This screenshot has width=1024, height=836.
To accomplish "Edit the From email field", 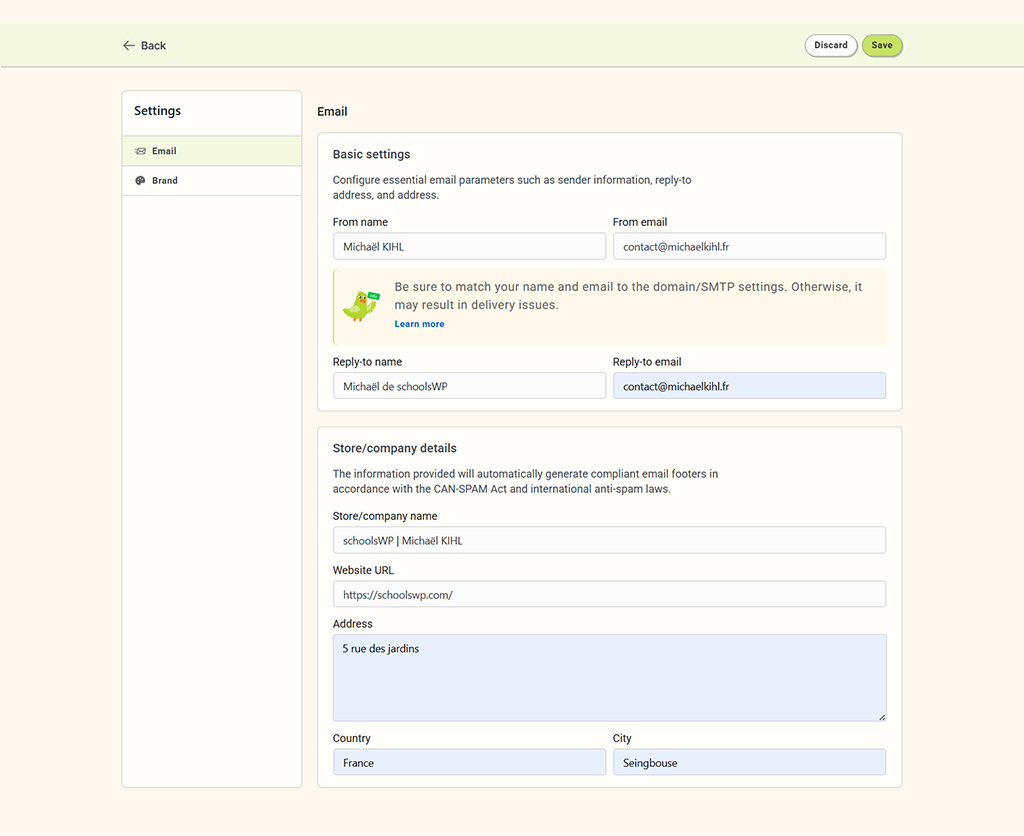I will click(749, 246).
